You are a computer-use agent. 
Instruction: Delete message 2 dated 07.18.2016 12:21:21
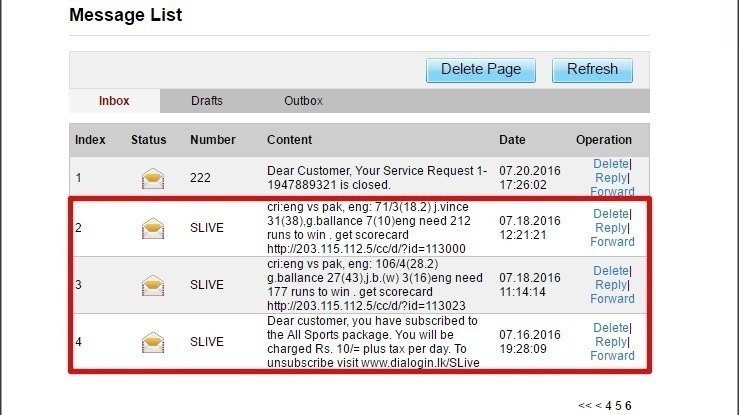coord(610,214)
